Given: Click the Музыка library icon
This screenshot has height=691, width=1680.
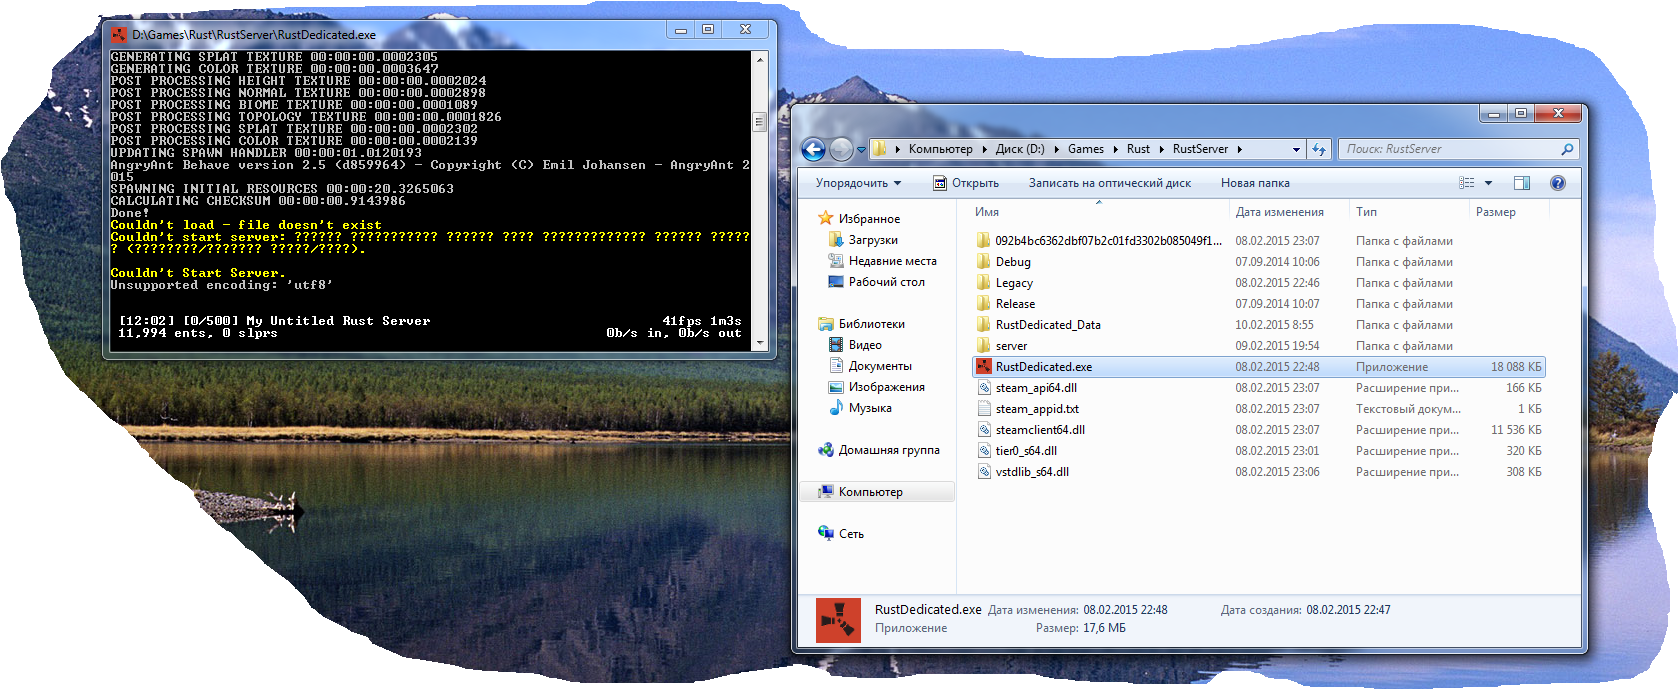Looking at the screenshot, I should coord(836,408).
